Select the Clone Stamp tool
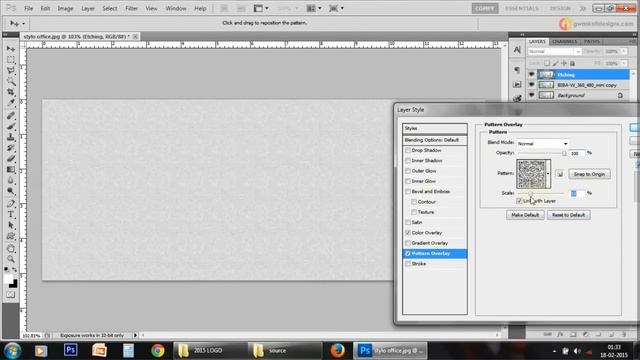Viewport: 640px width, 360px height. coord(11,137)
